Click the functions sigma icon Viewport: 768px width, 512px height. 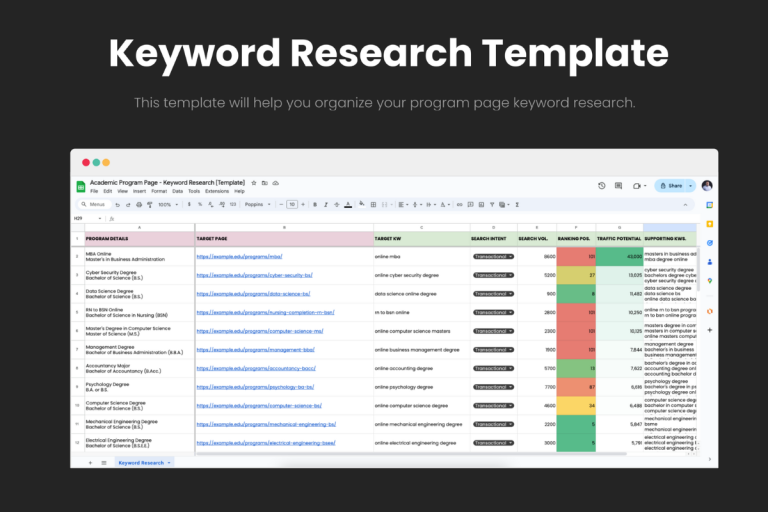[517, 205]
